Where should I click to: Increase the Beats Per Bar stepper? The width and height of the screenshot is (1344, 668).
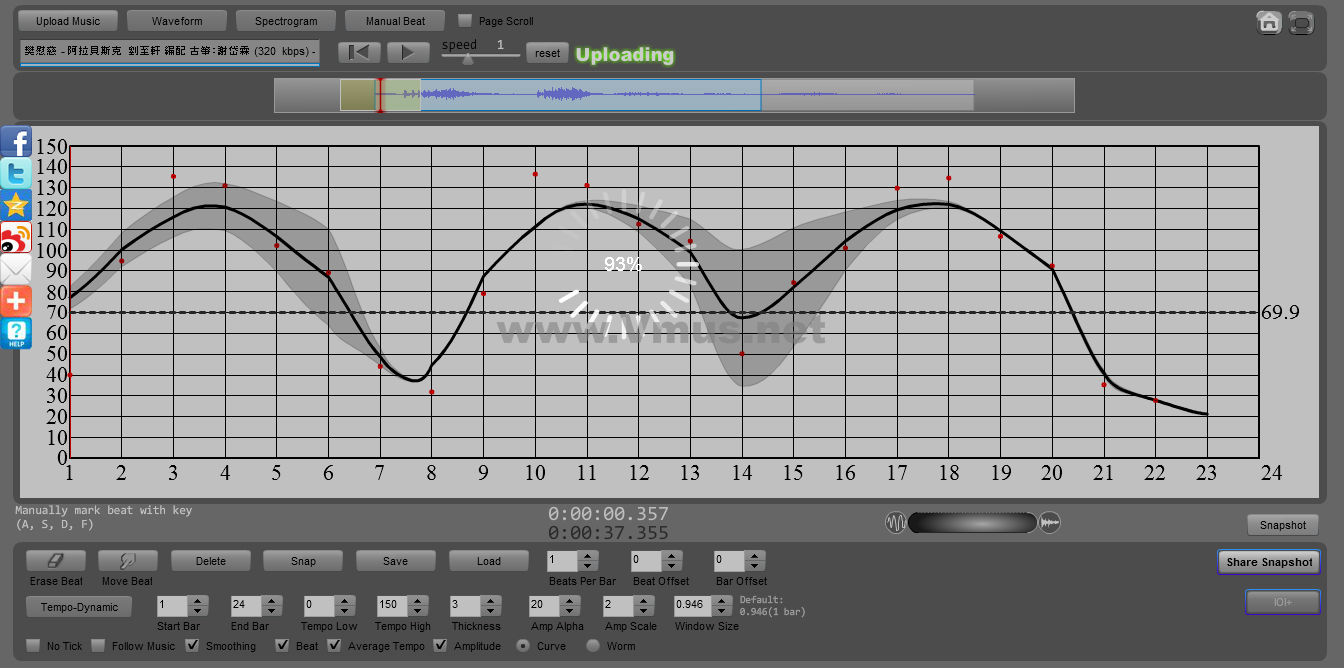[588, 556]
